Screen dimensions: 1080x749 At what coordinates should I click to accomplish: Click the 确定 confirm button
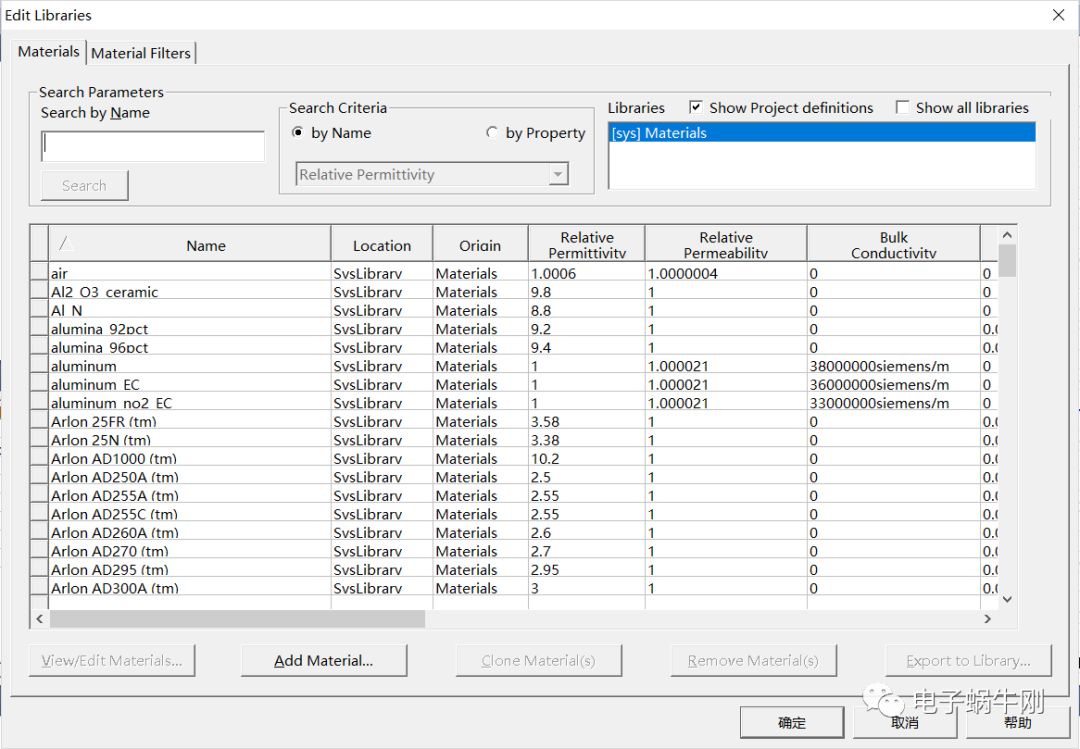click(791, 722)
